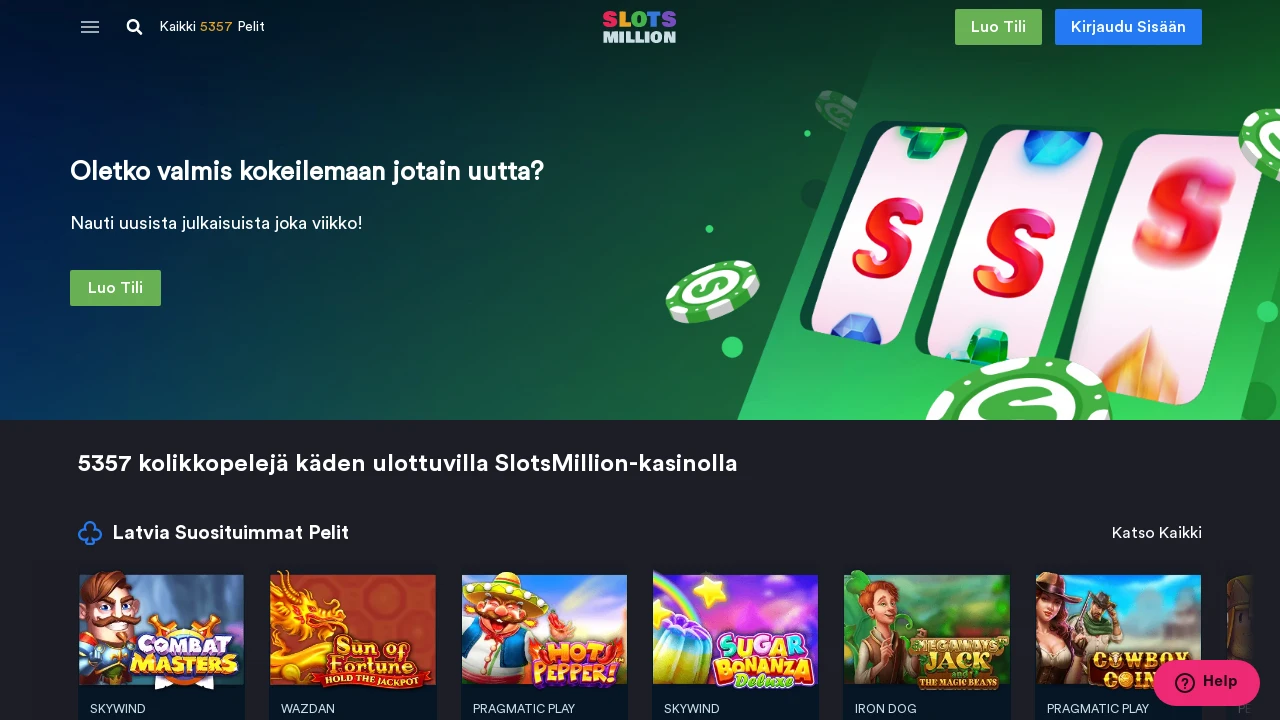The image size is (1280, 720).
Task: Click the club icon beside Latvia Suosituimmat Pelit
Action: (x=90, y=533)
